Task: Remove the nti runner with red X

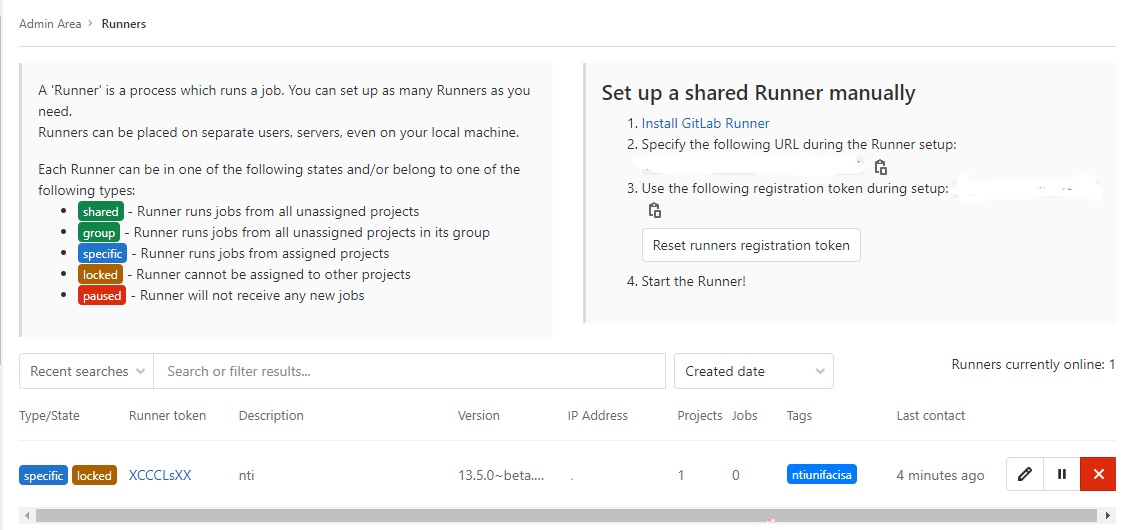Action: coord(1099,473)
